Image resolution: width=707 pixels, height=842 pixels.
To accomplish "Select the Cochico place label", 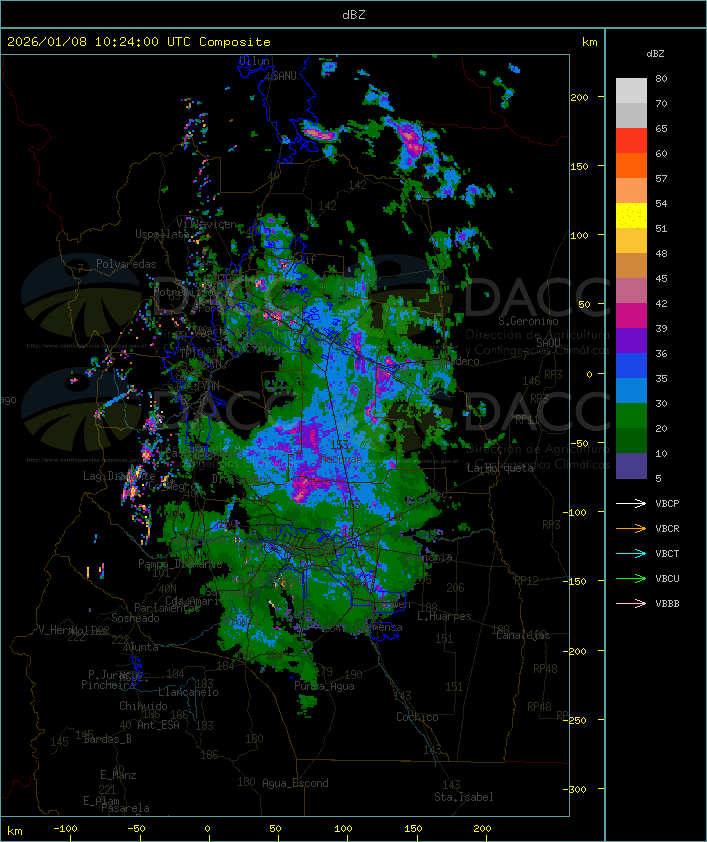I will tap(417, 717).
